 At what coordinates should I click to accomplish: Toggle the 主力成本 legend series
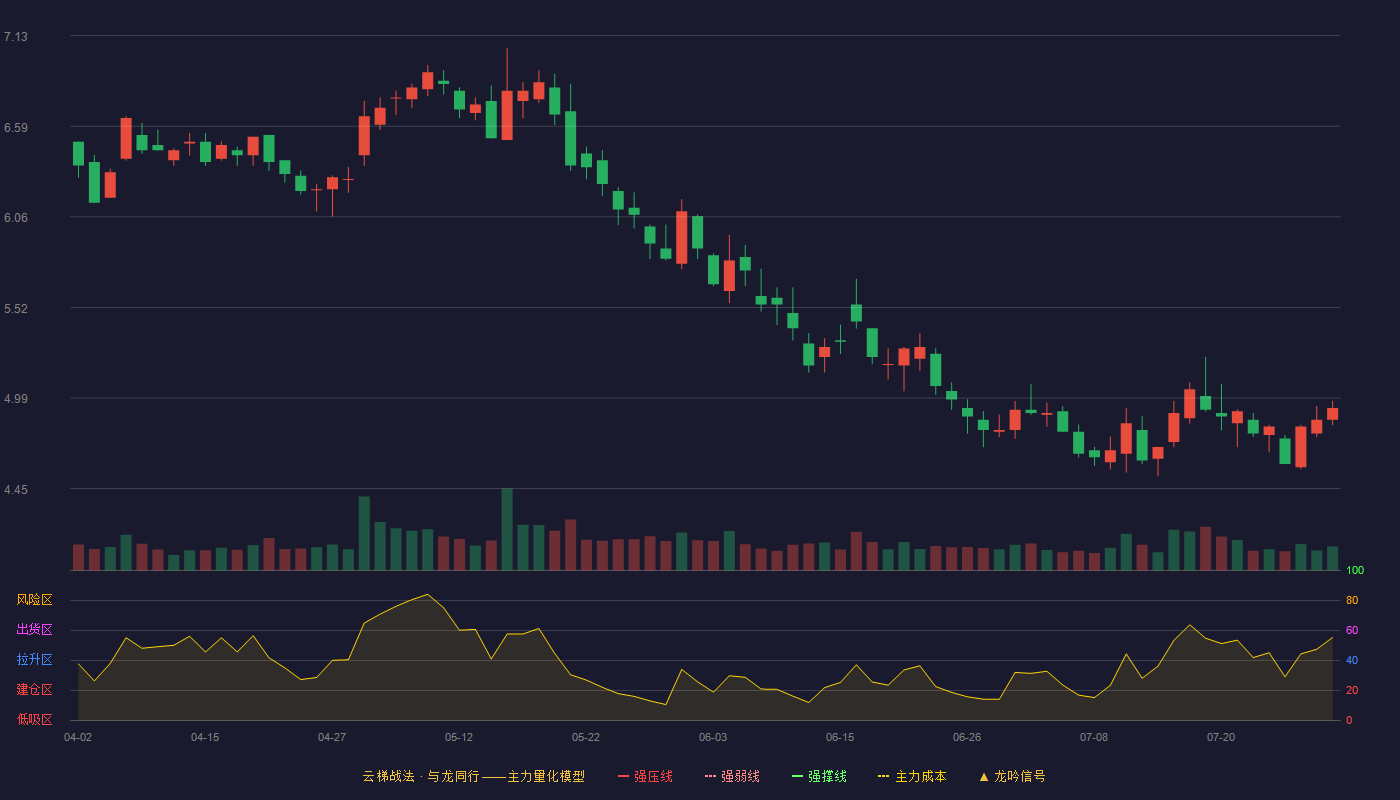912,776
